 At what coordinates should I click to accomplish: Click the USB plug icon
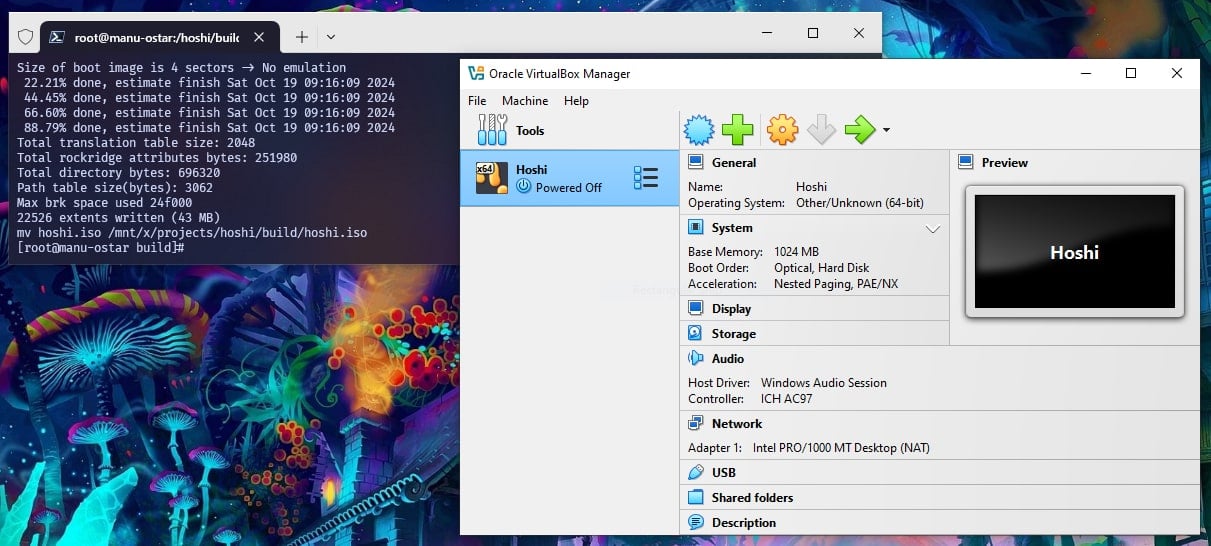click(x=696, y=472)
